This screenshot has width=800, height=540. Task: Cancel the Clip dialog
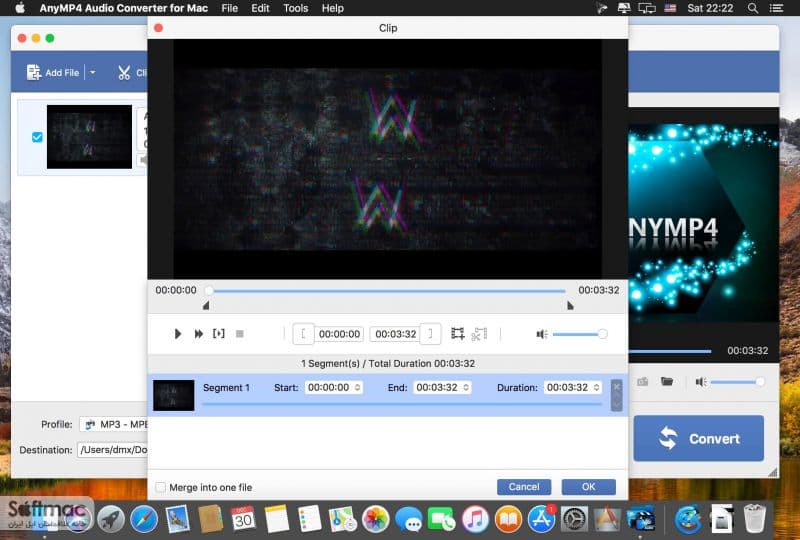pyautogui.click(x=524, y=487)
